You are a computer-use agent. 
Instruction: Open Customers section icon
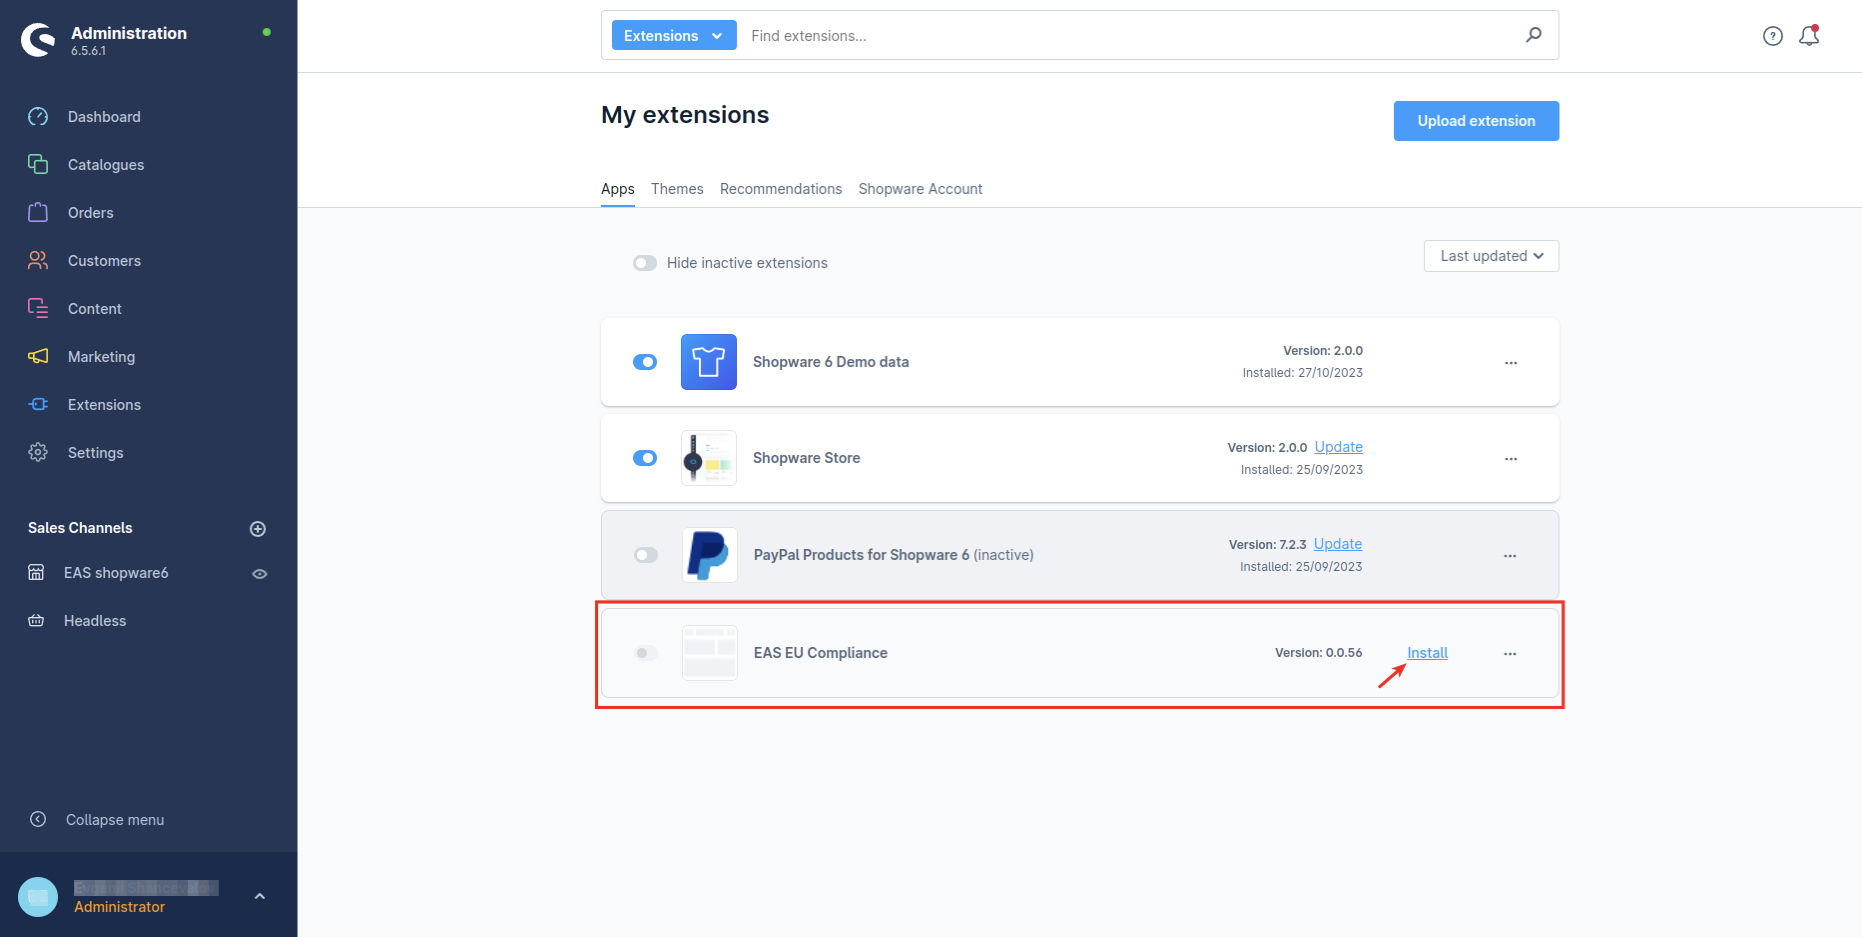tap(38, 260)
